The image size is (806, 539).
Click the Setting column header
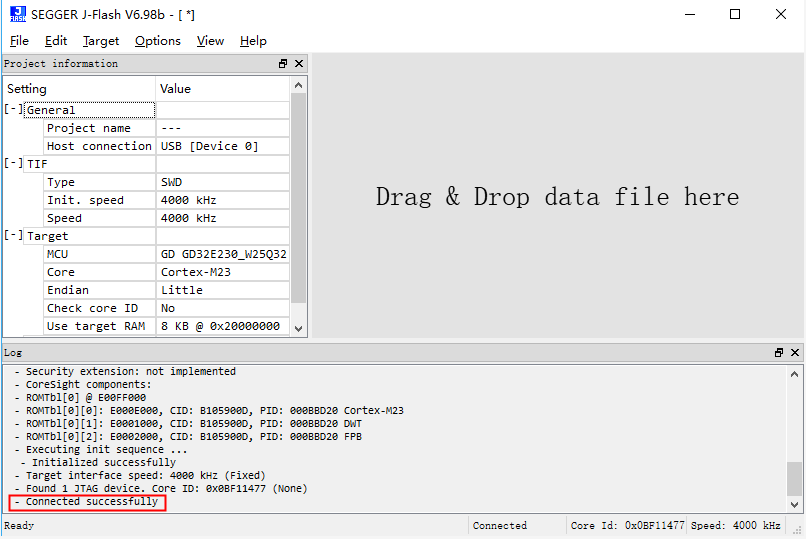(79, 89)
